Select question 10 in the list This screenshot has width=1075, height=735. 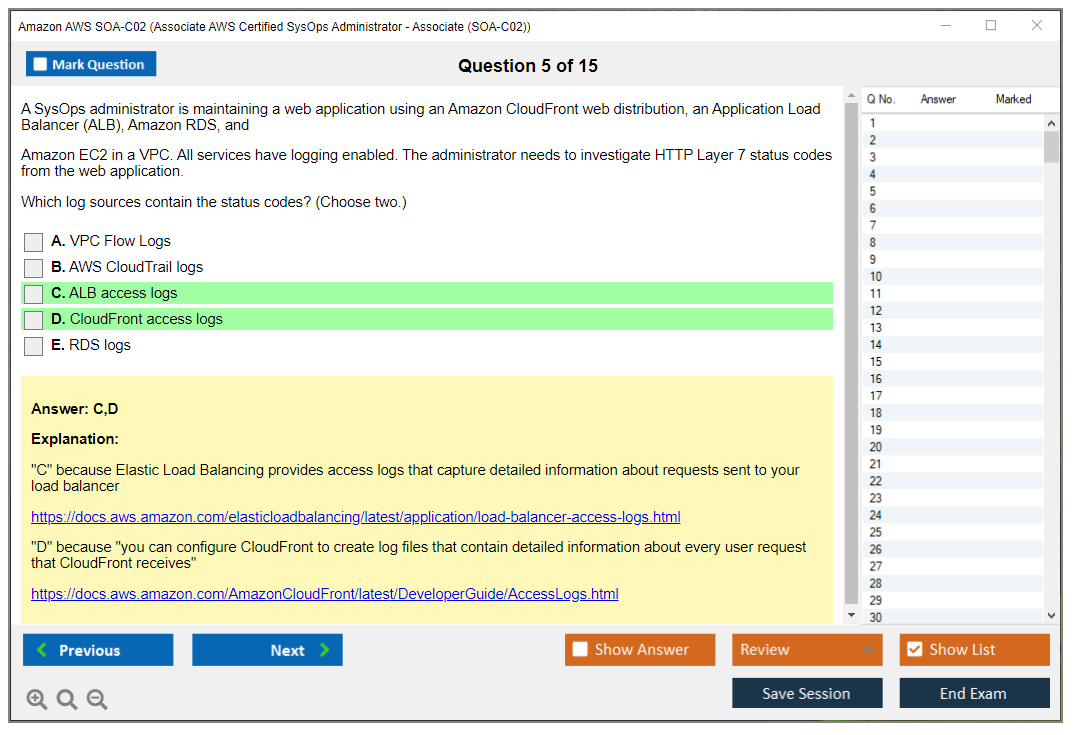coord(876,277)
